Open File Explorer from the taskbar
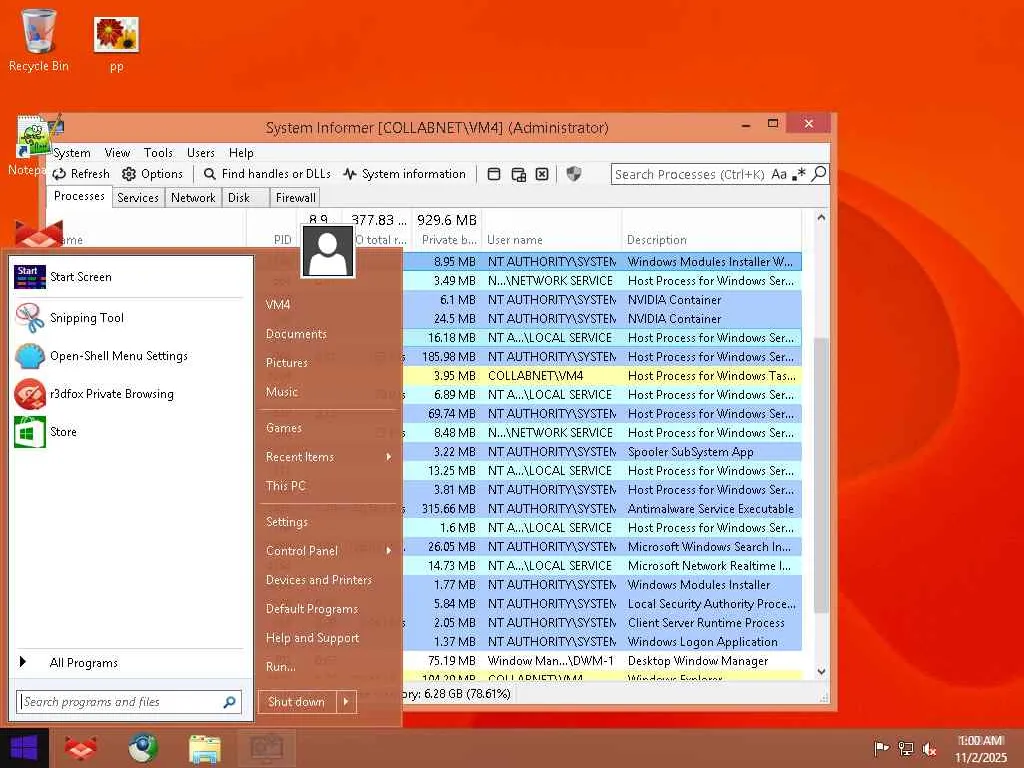1024x768 pixels. 204,748
